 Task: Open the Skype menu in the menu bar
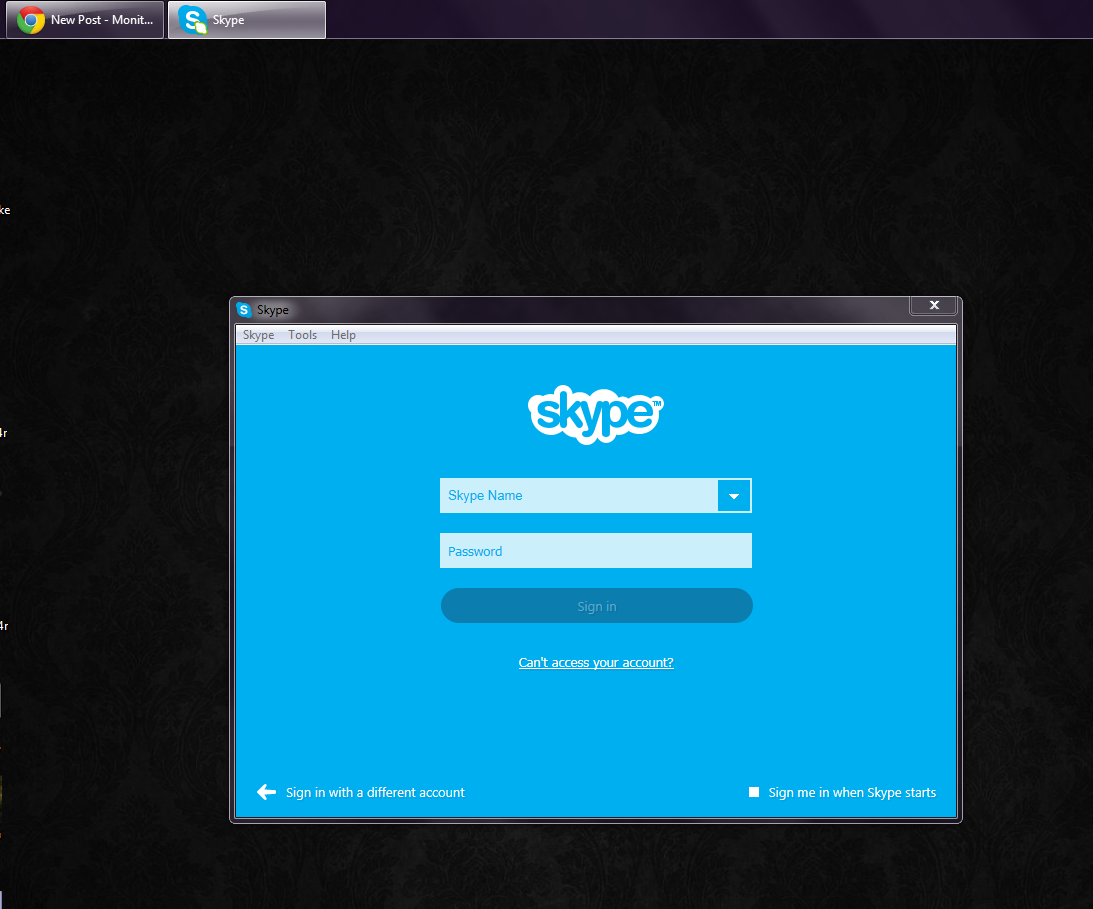pyautogui.click(x=258, y=335)
